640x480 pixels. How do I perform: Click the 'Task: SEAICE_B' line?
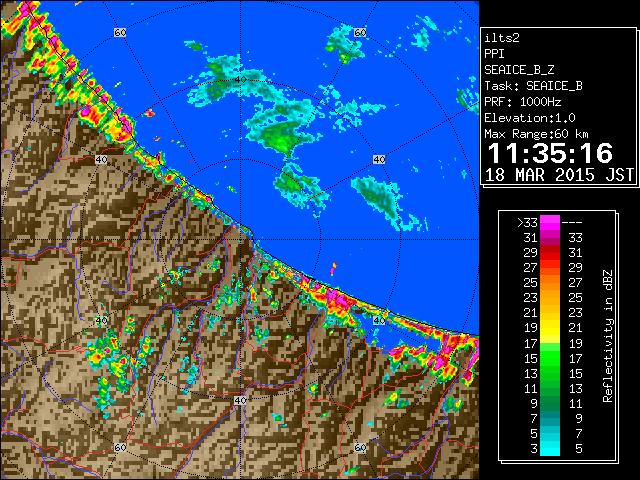coord(533,86)
